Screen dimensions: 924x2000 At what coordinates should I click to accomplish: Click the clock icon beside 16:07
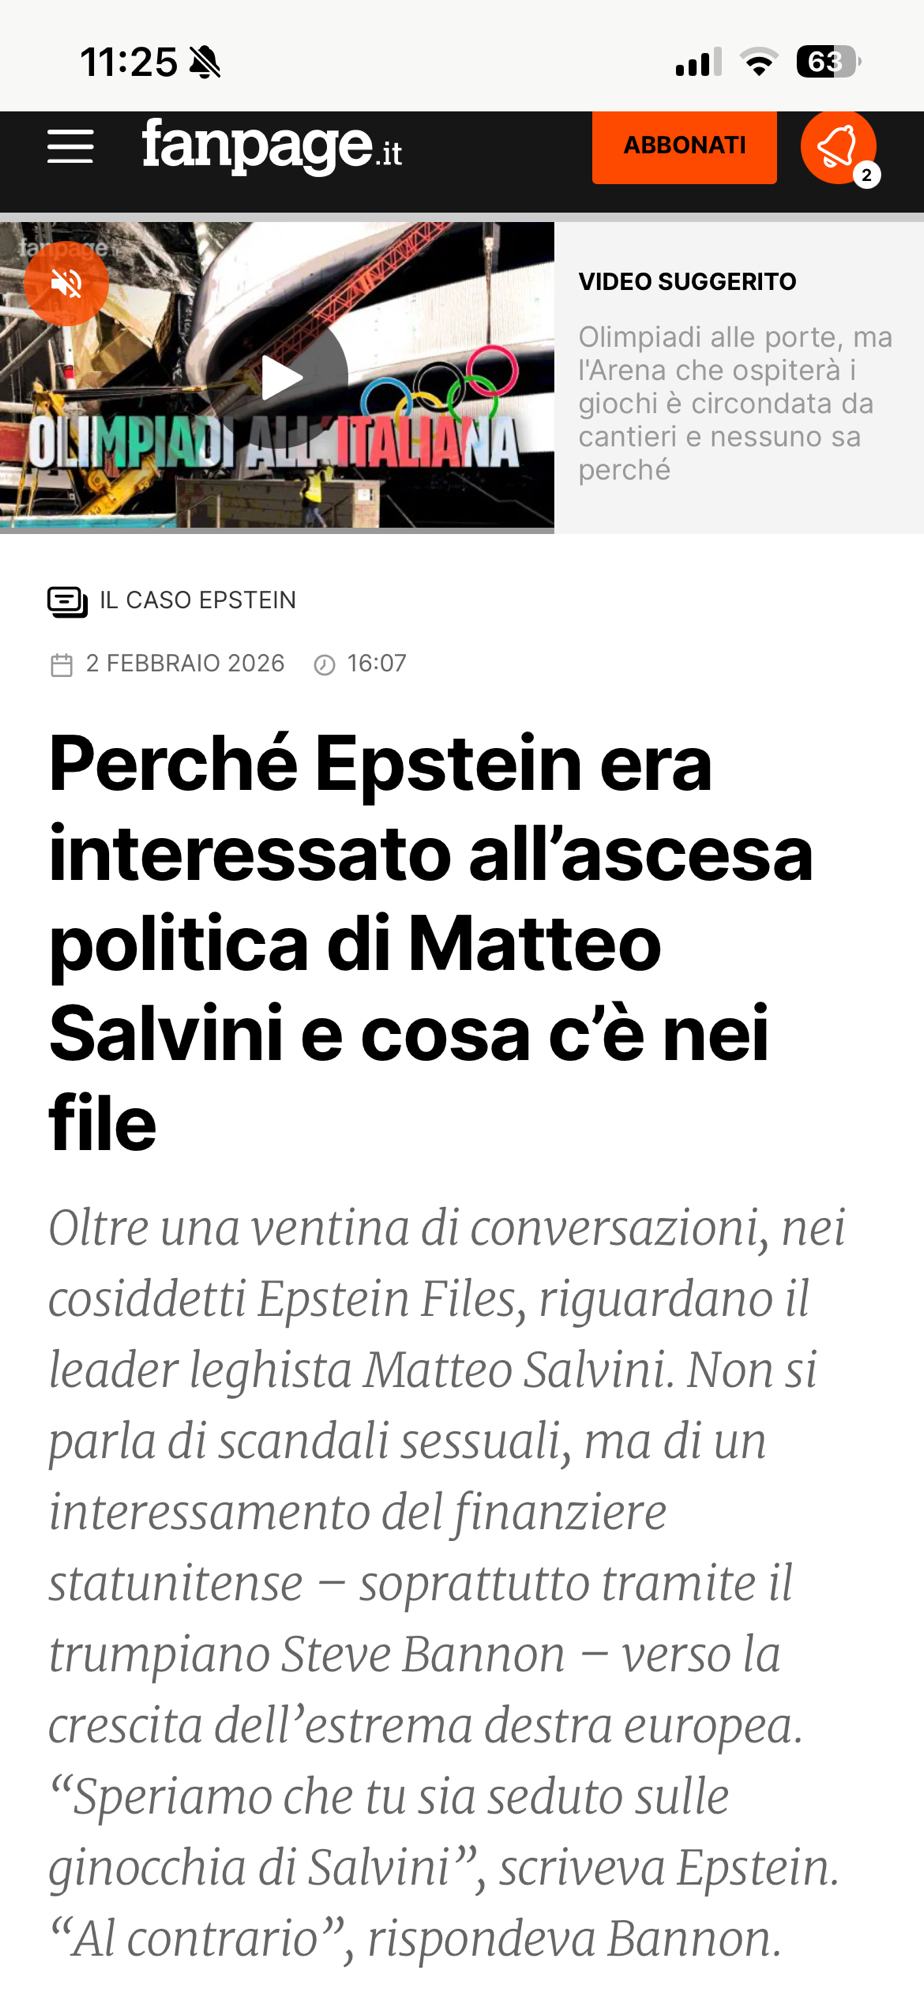324,665
